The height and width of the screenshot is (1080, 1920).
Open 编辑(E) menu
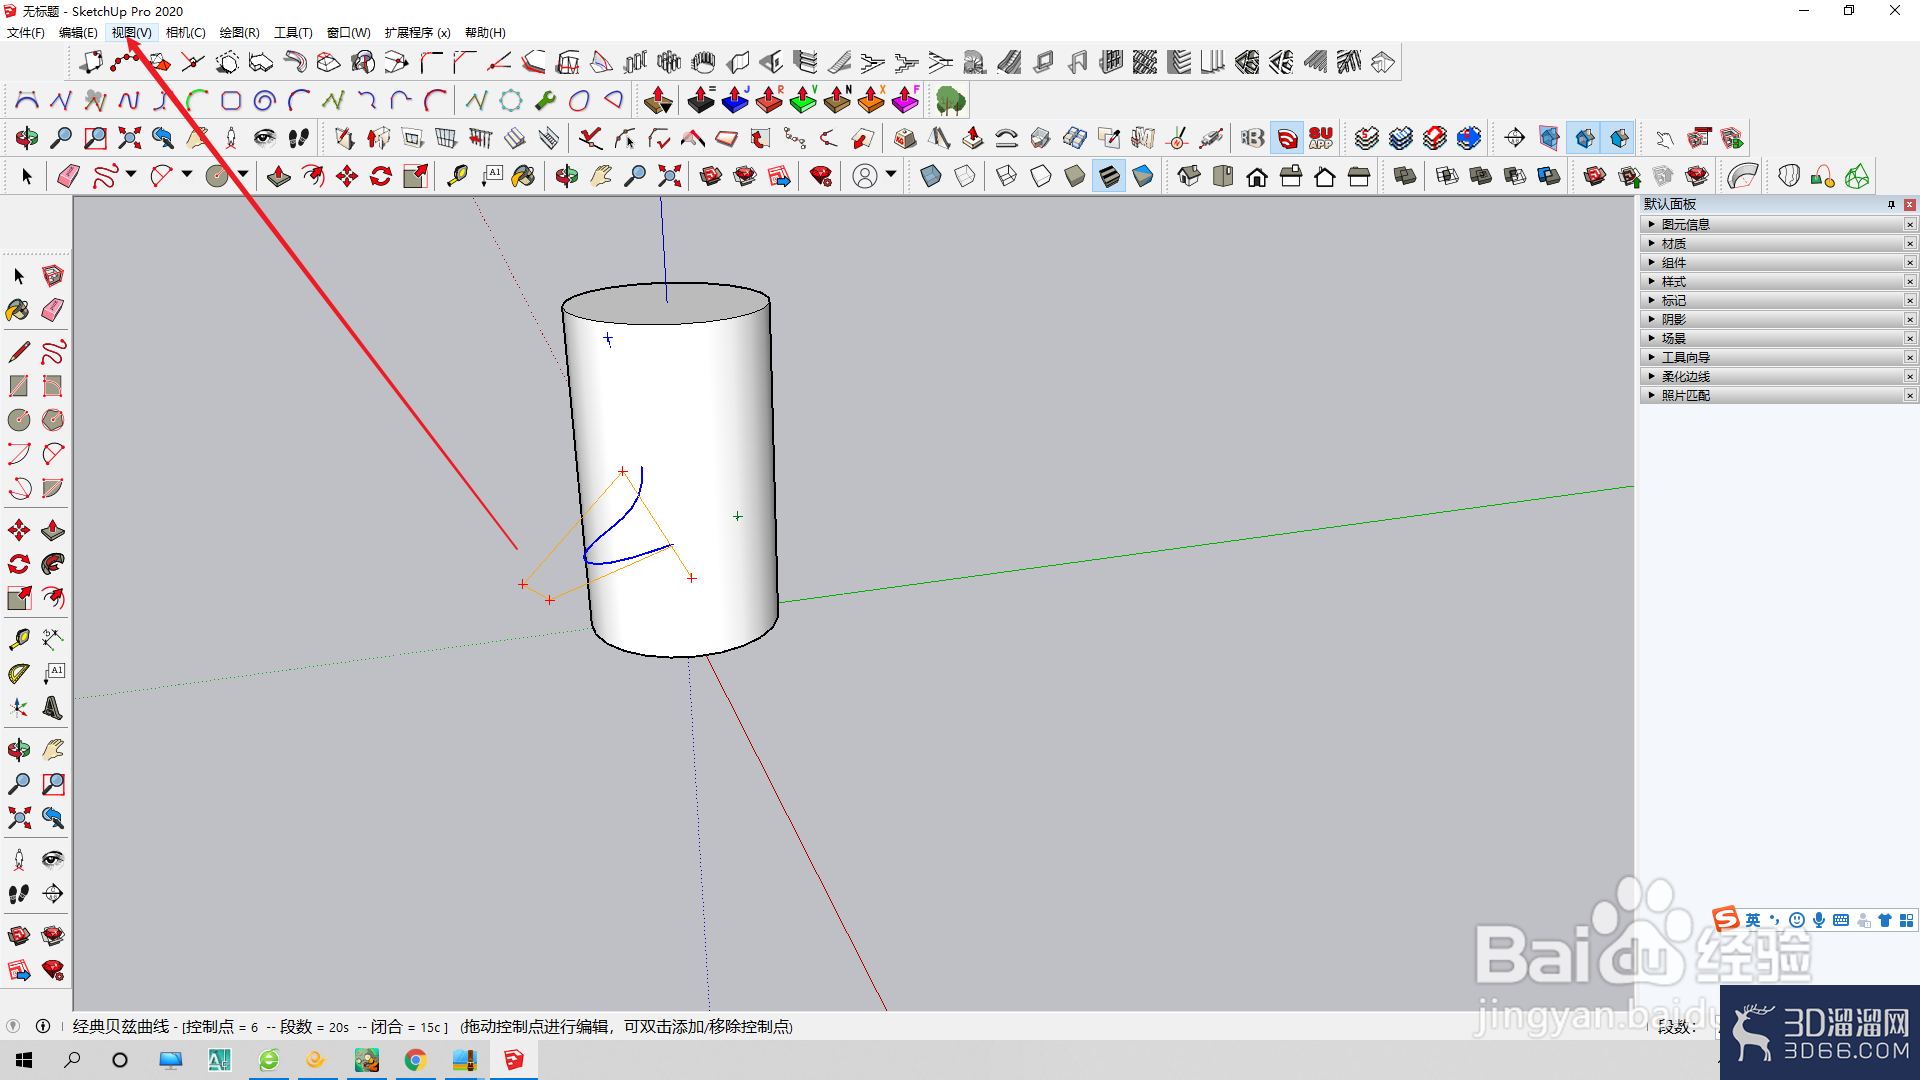(x=78, y=32)
